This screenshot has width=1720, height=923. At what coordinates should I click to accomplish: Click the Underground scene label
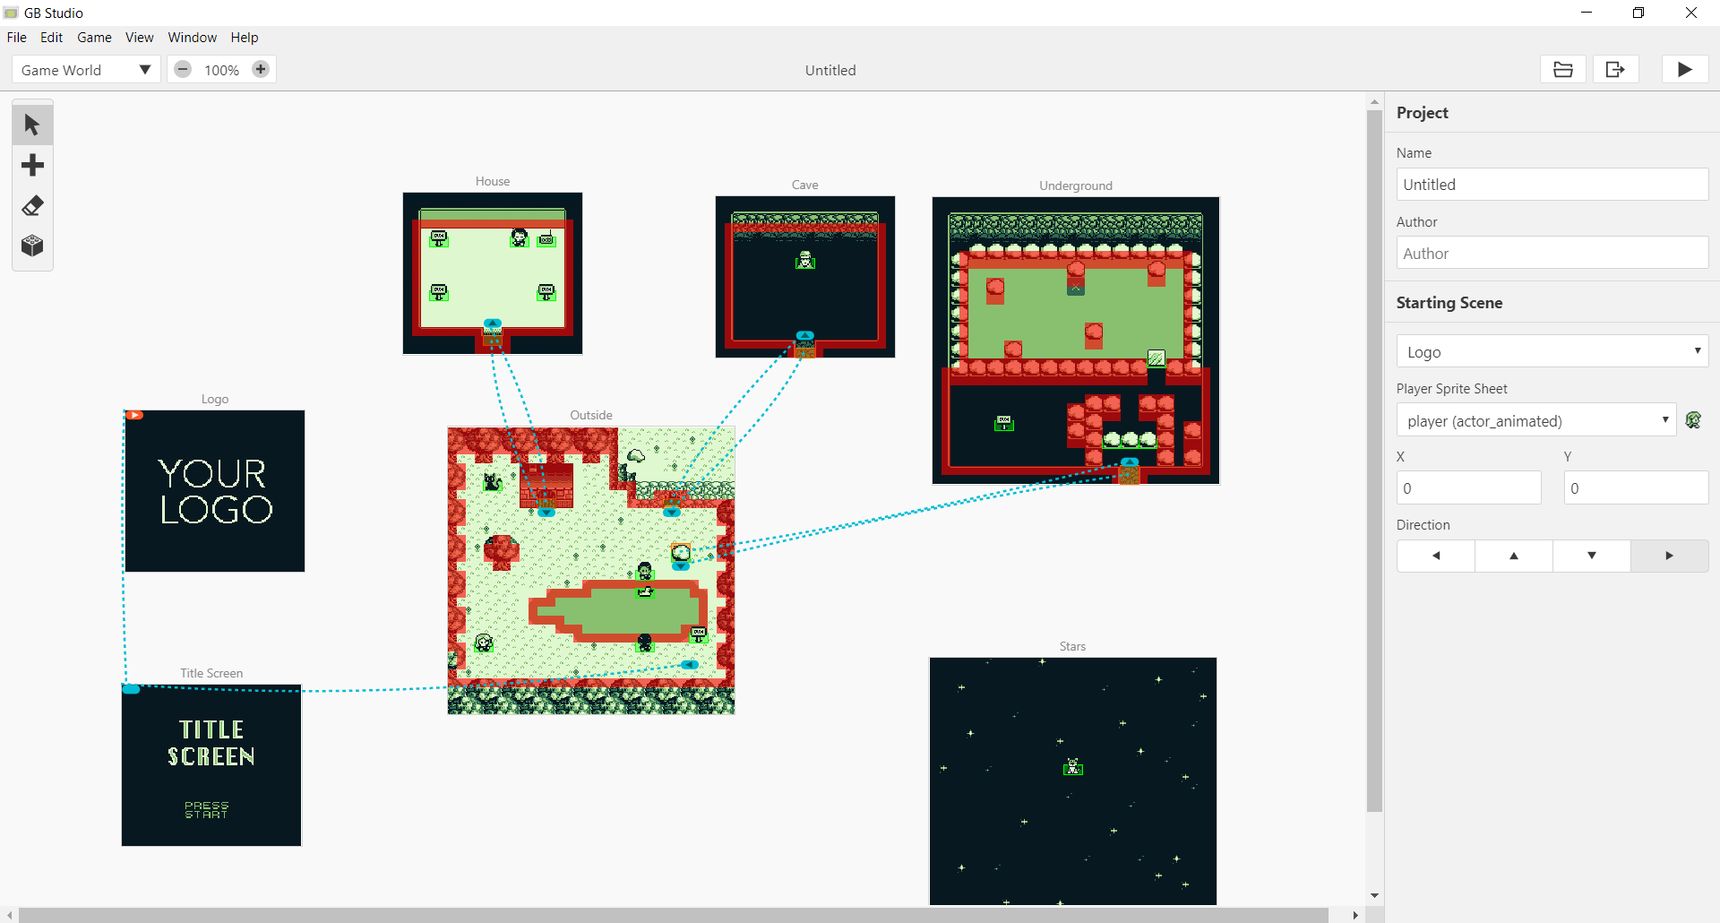coord(1076,185)
